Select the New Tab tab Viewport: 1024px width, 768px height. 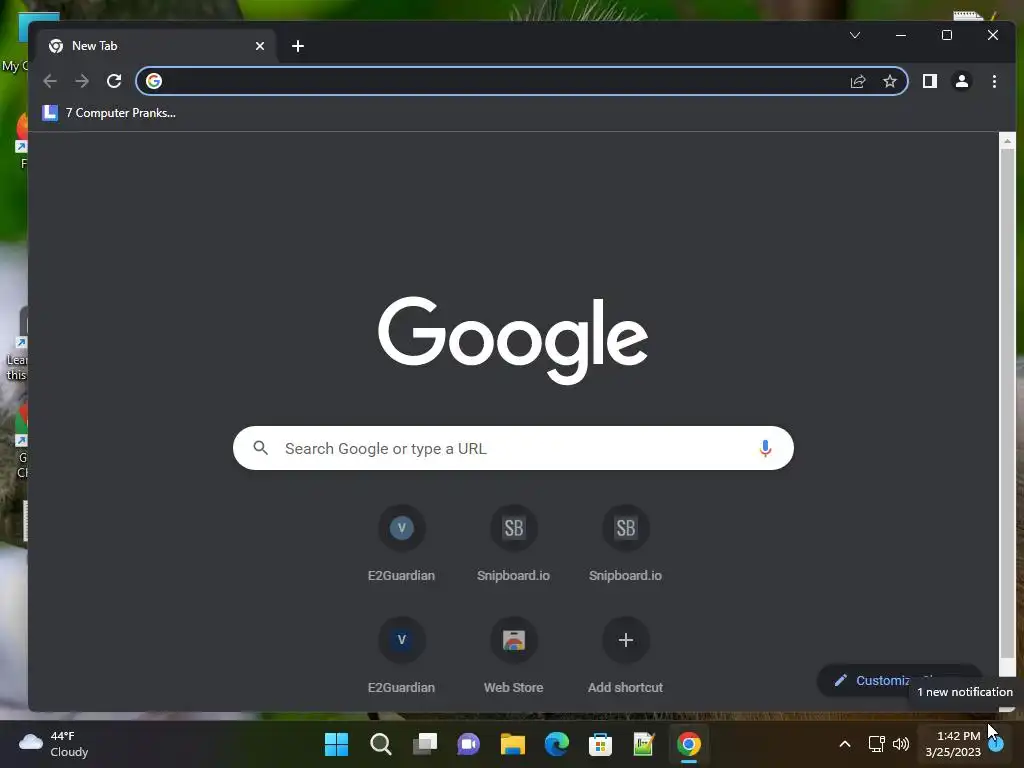pyautogui.click(x=157, y=46)
